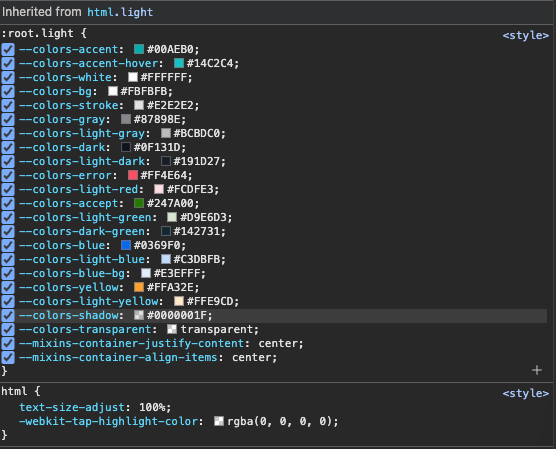
Task: Toggle the --colors-accept checkbox
Action: pyautogui.click(x=8, y=204)
